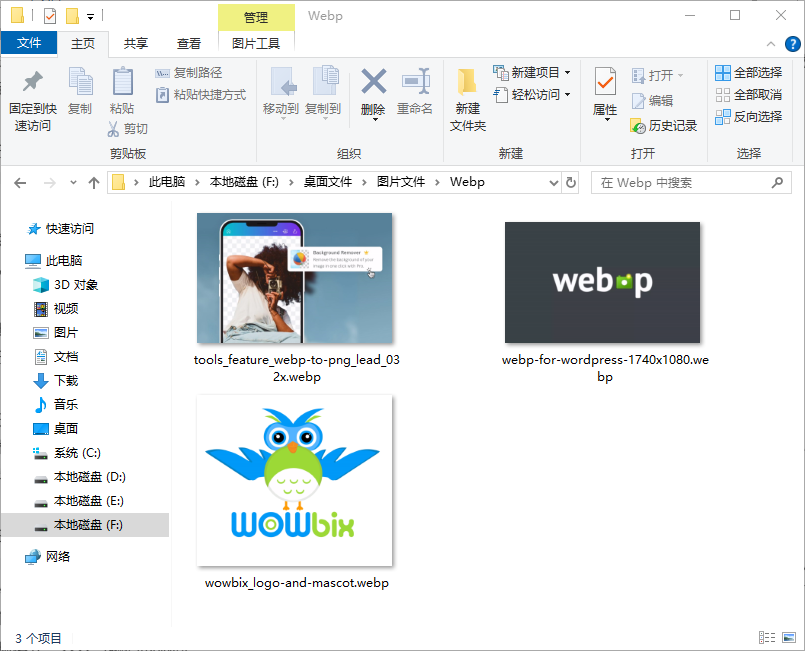
Task: Open History (历史记录)
Action: point(663,126)
